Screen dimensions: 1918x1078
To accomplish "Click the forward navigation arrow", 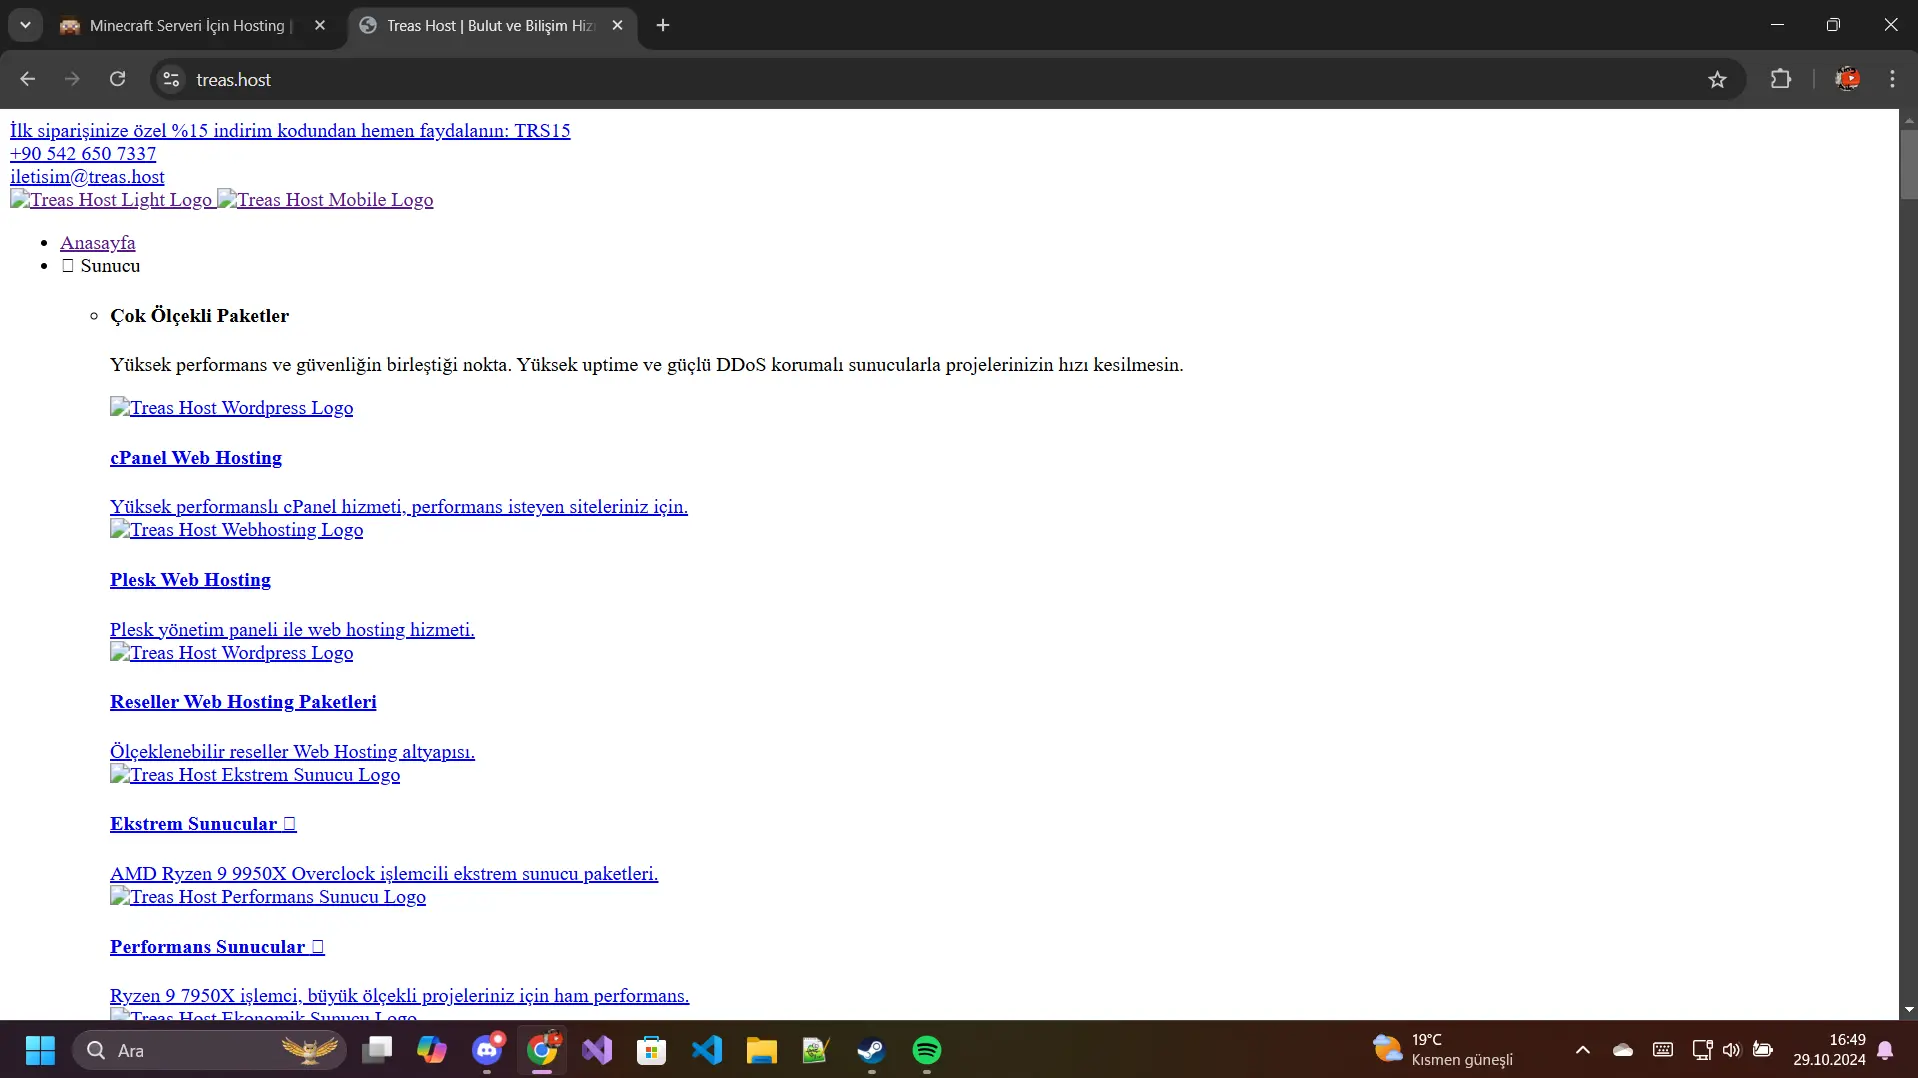I will [x=72, y=79].
